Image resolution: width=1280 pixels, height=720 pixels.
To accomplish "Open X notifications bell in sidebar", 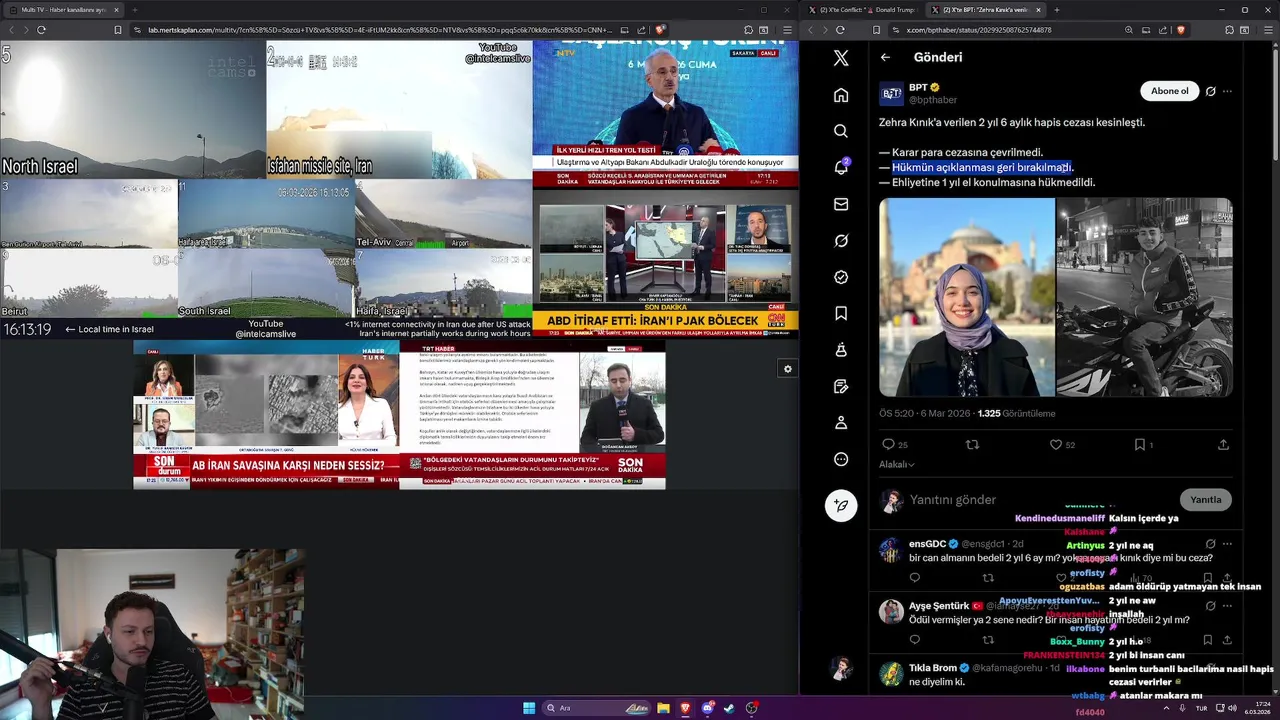I will point(841,167).
